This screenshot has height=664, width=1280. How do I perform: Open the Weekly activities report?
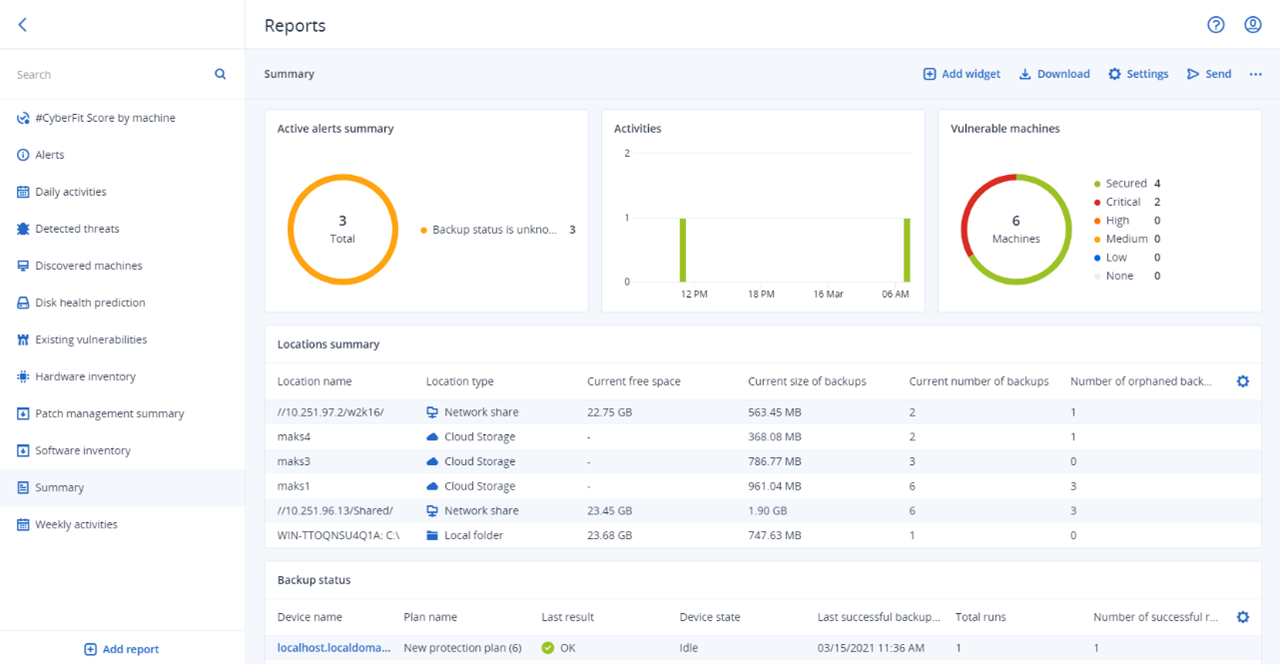(76, 525)
